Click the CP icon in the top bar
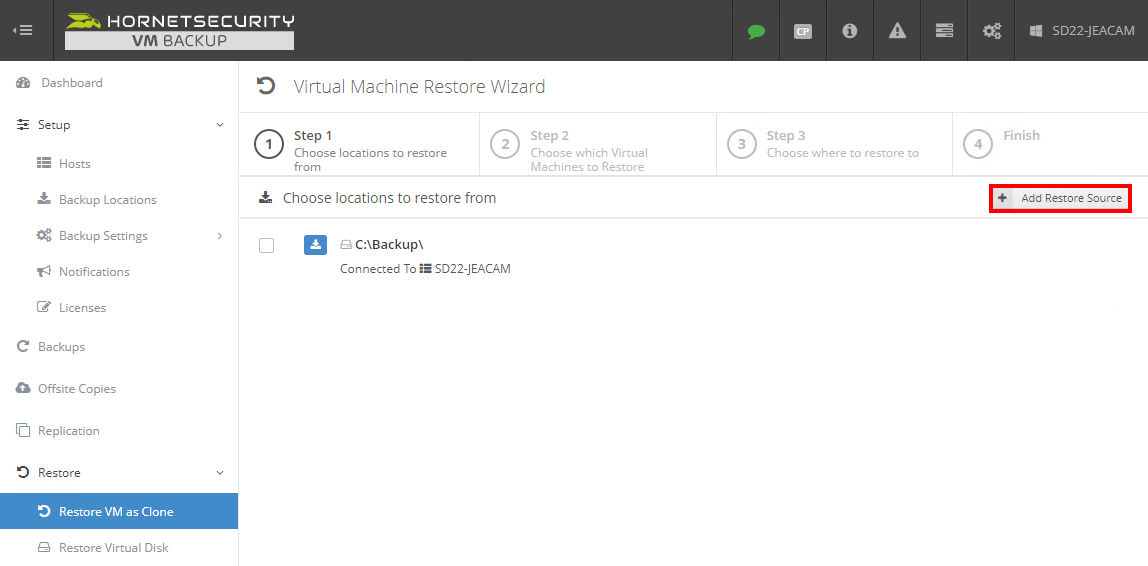The height and width of the screenshot is (566, 1148). click(802, 31)
